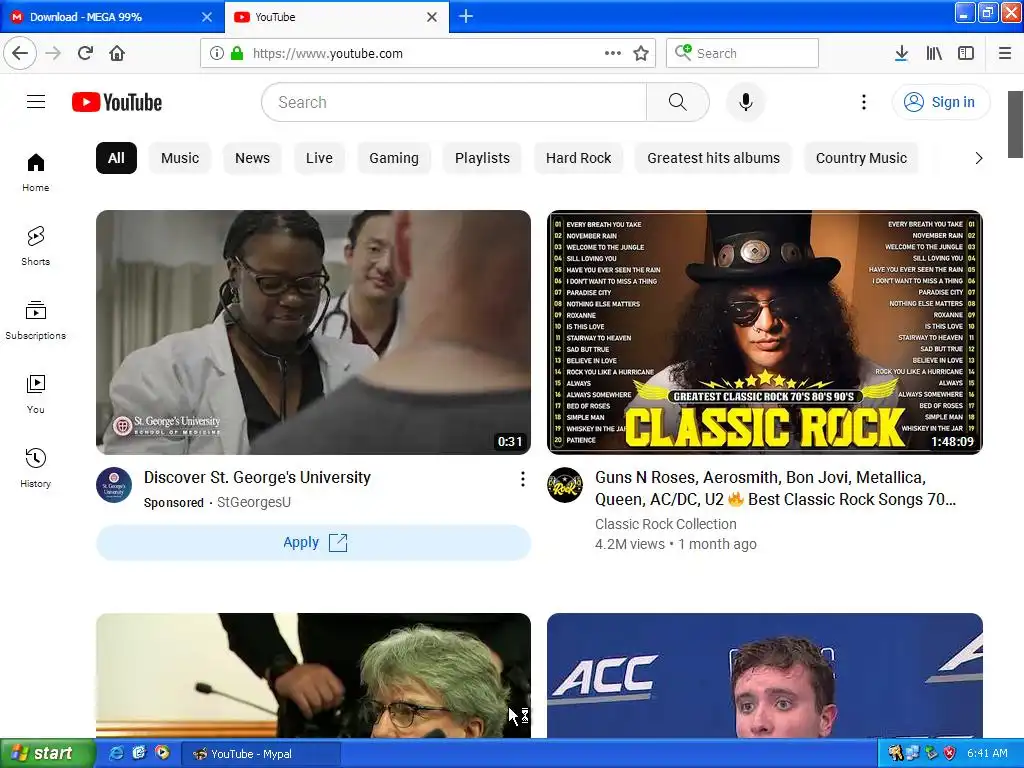
Task: Open the Windows start menu
Action: pos(48,753)
